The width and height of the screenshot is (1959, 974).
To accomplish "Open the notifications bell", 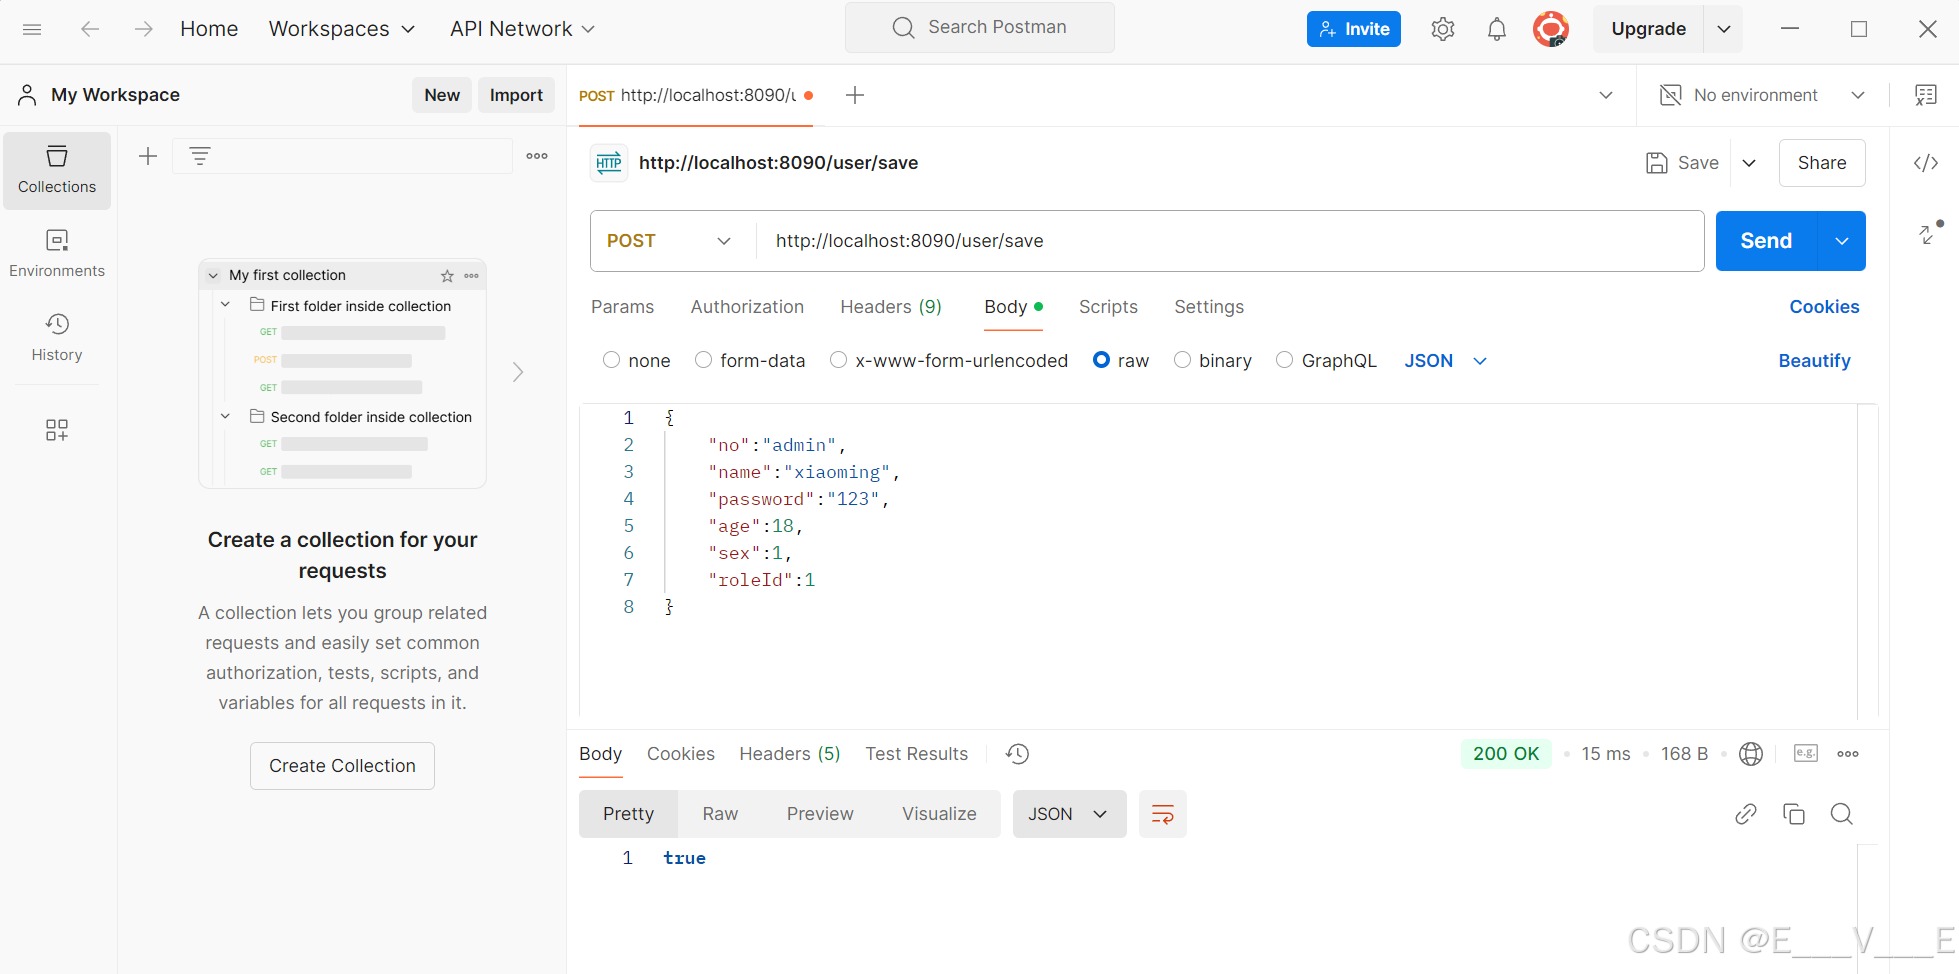I will 1496,29.
